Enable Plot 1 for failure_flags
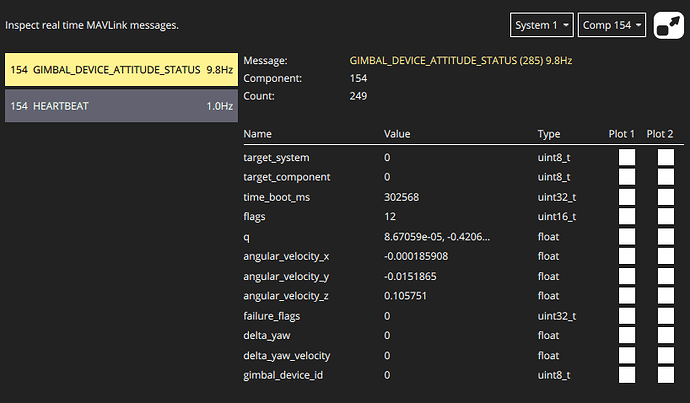 tap(627, 315)
